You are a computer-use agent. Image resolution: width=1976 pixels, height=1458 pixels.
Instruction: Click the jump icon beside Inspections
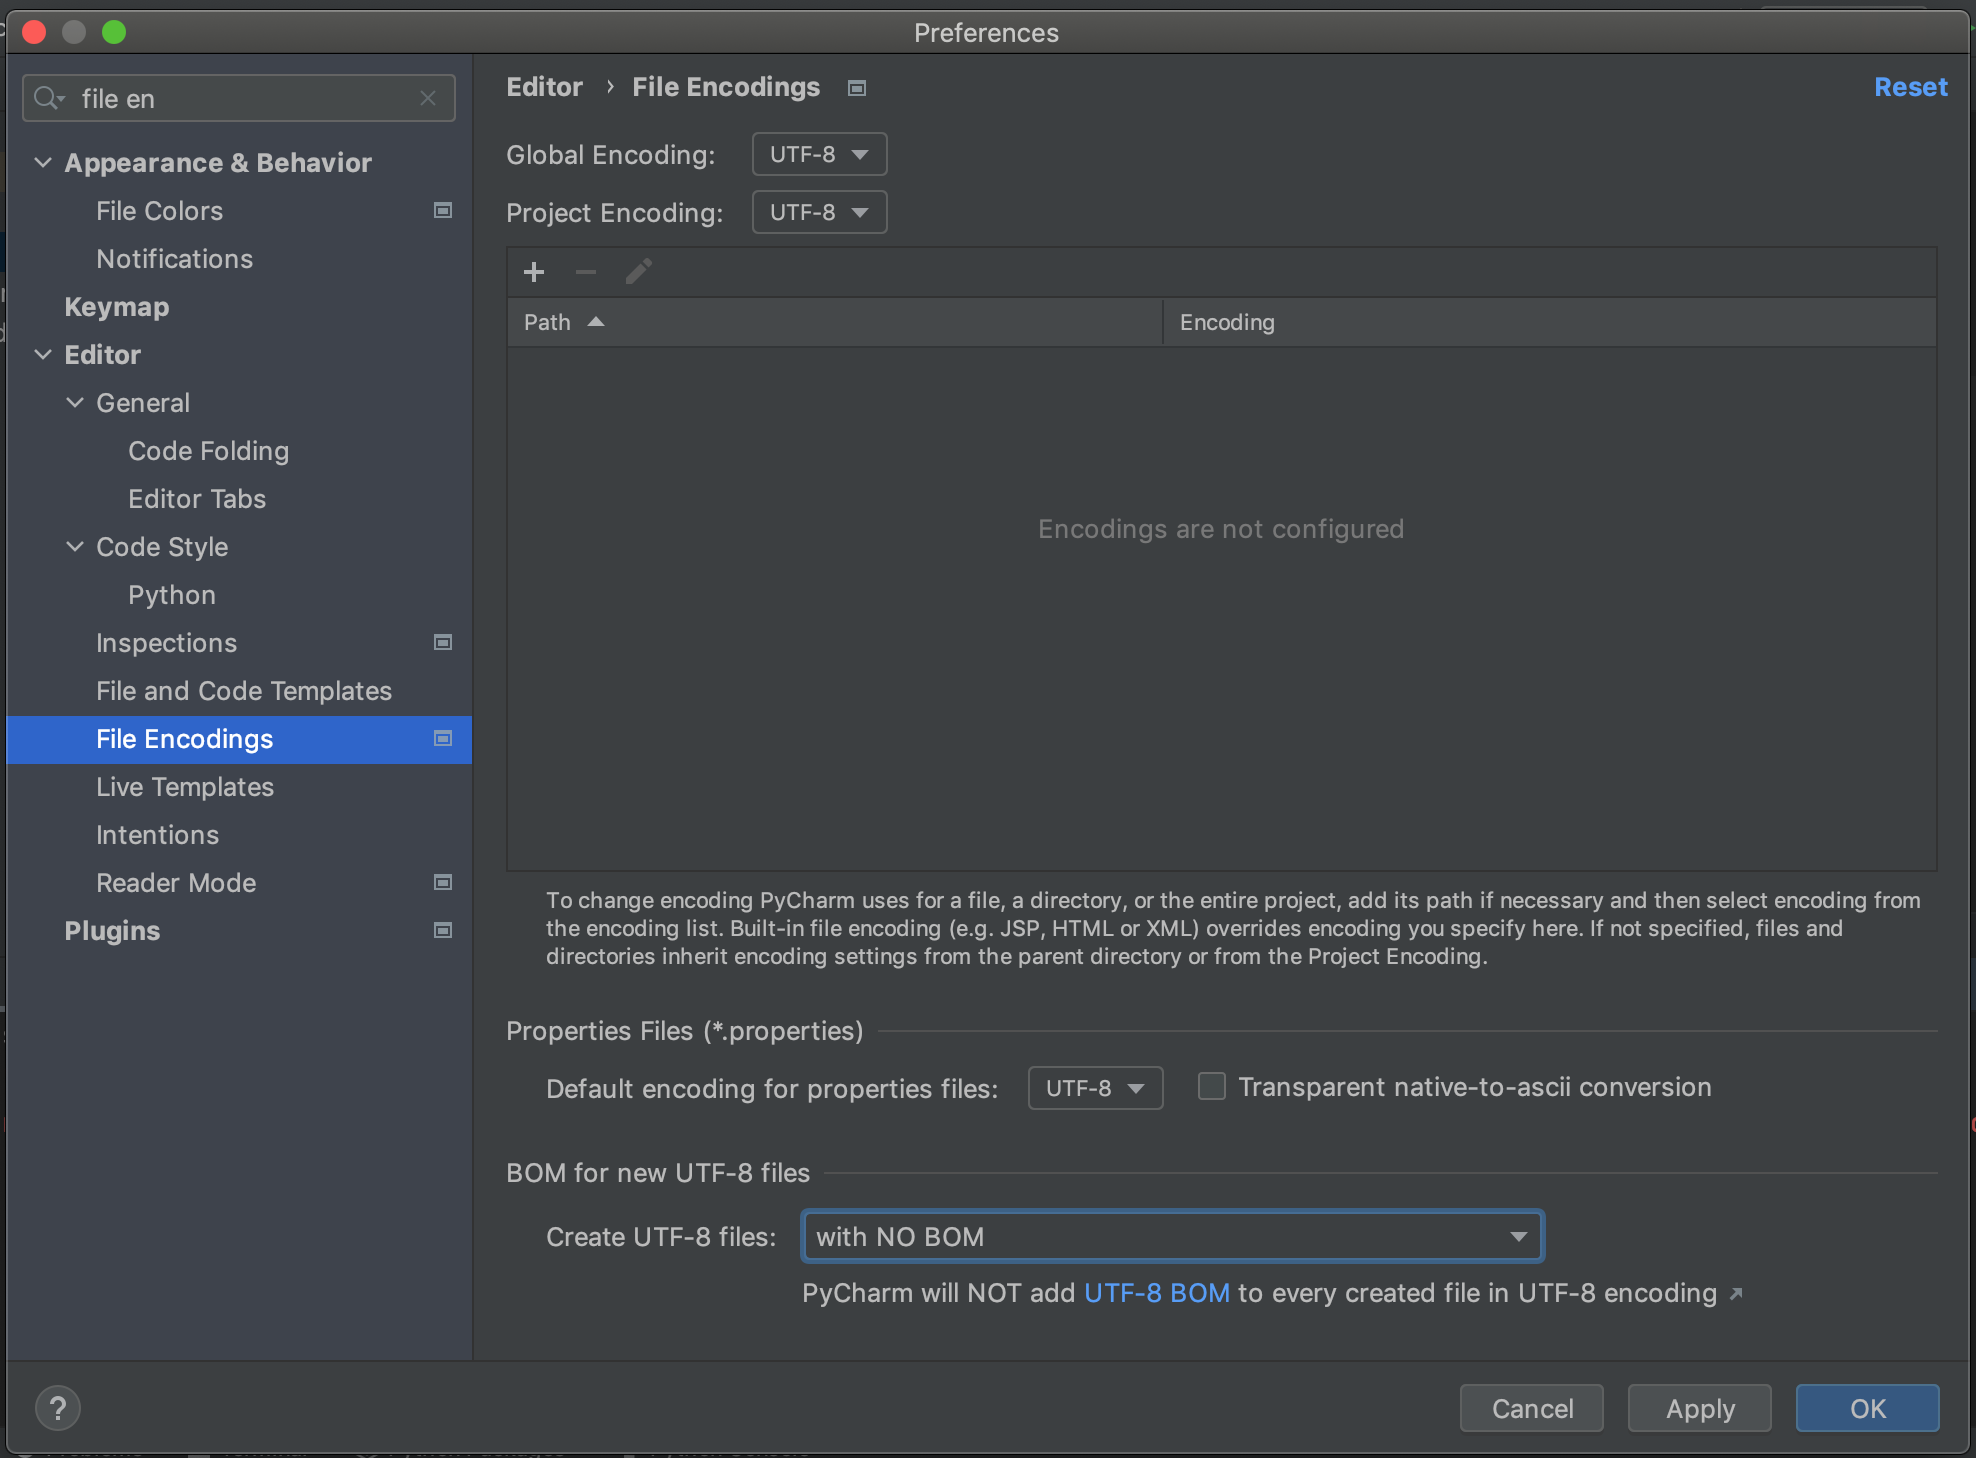(442, 642)
